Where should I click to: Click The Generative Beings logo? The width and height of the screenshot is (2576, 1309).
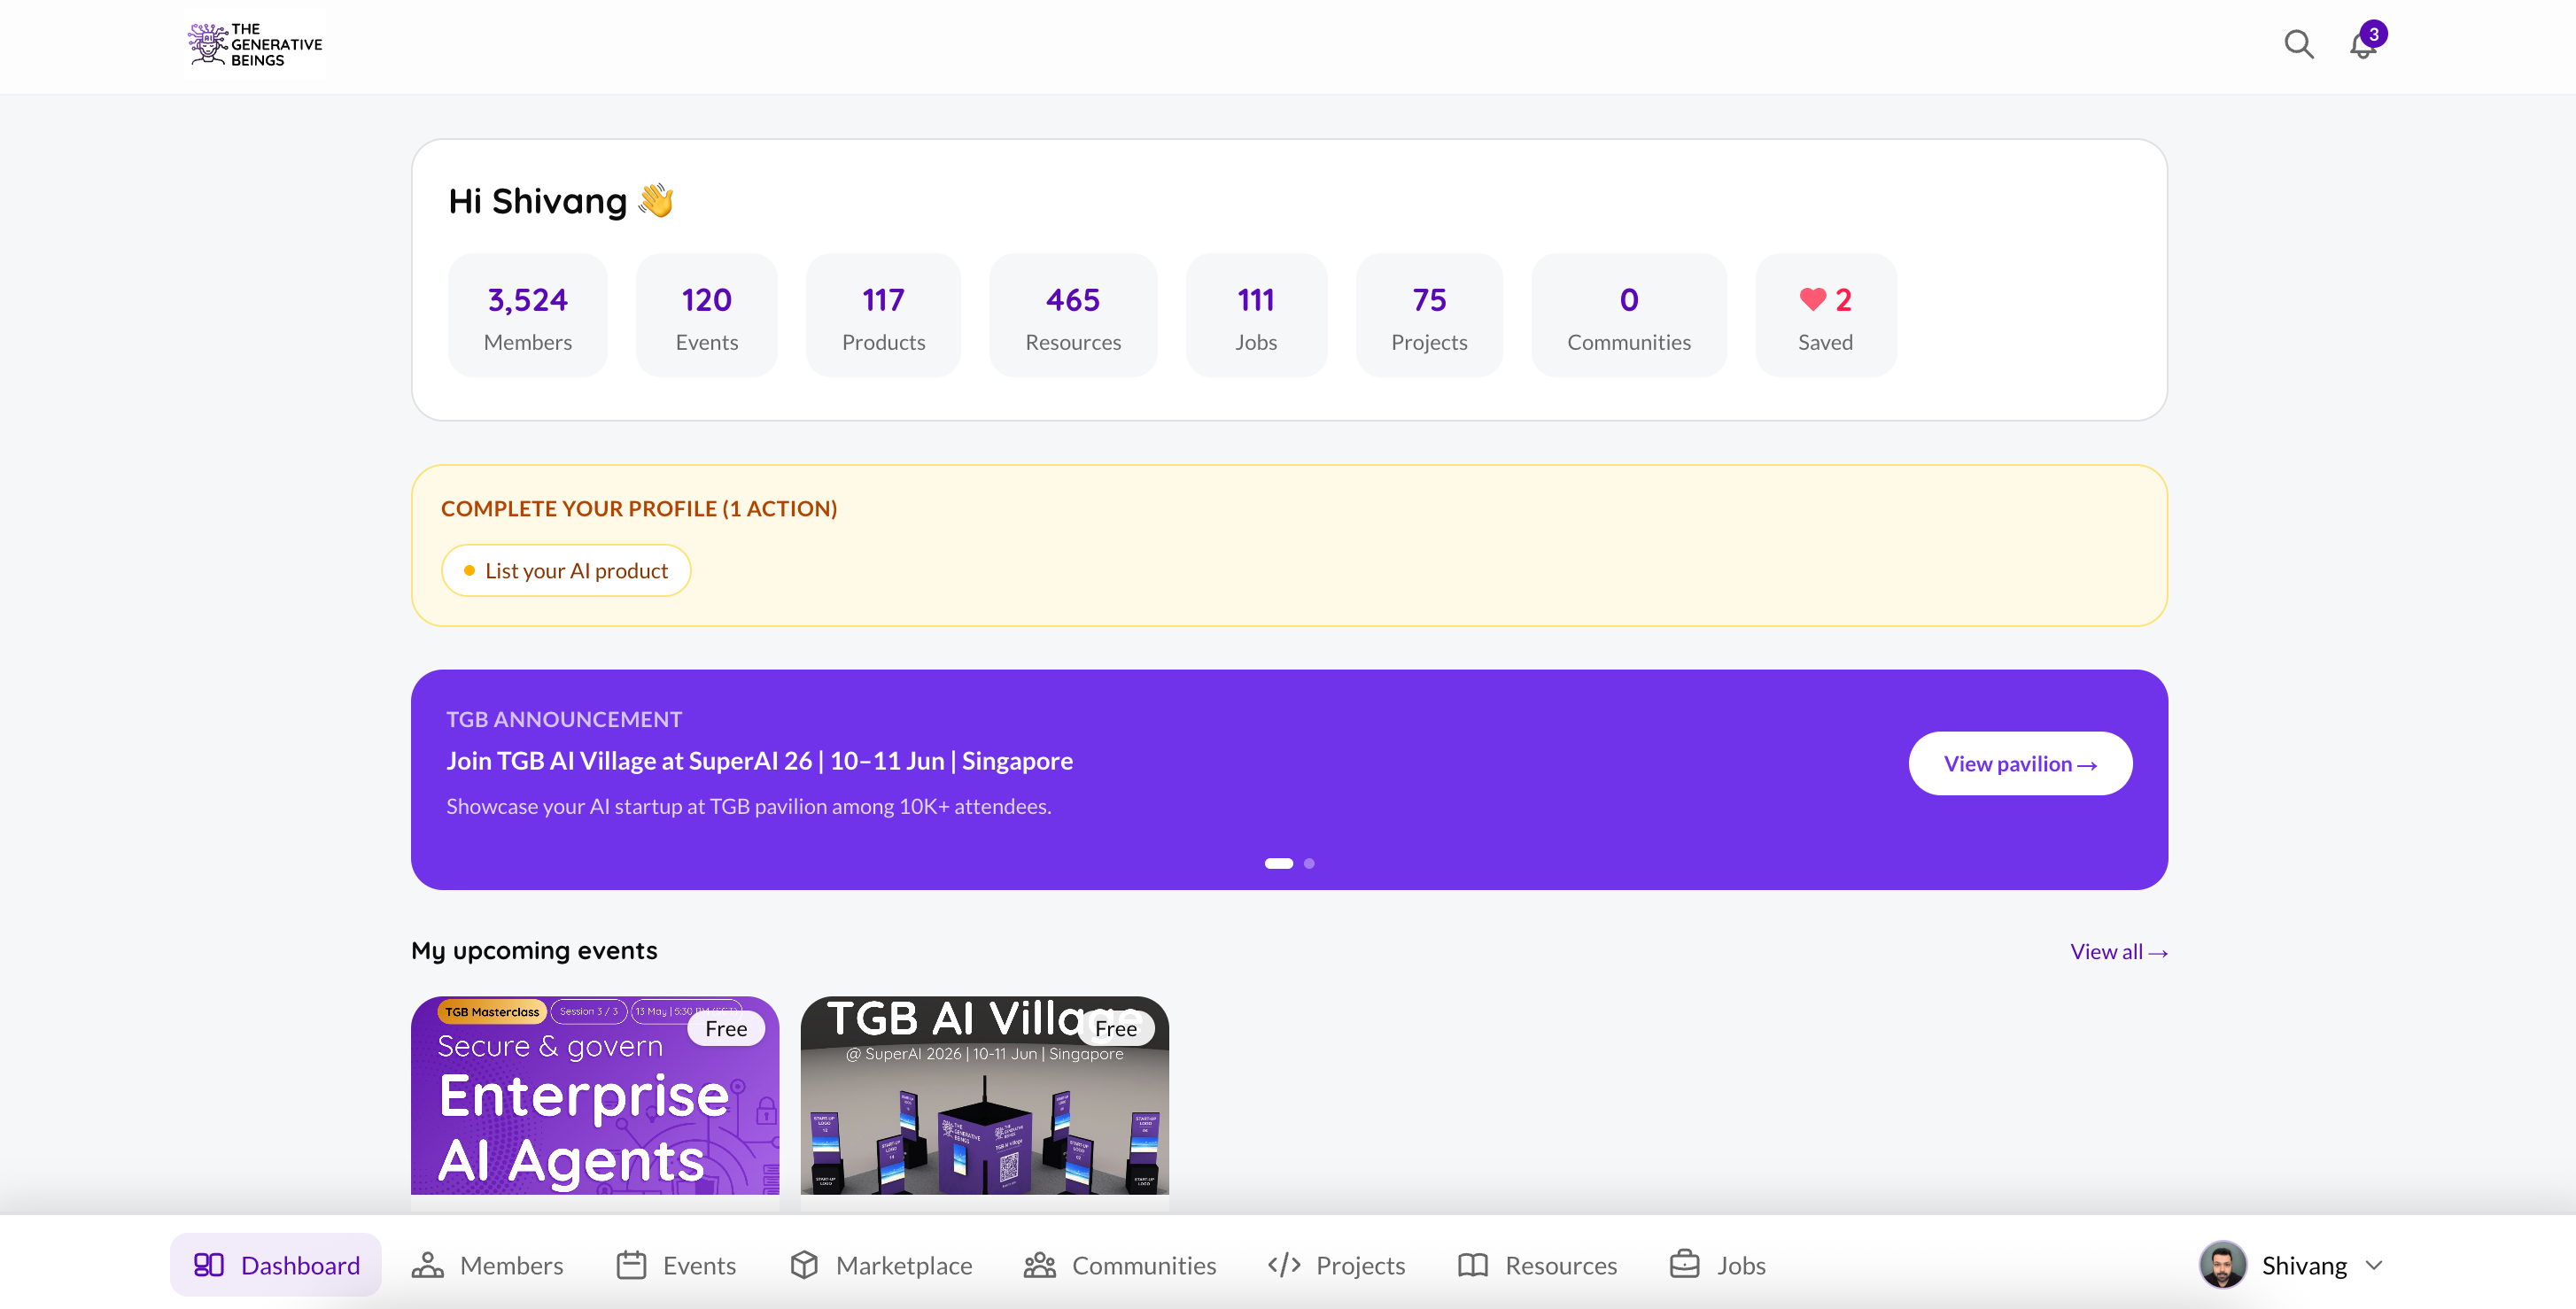(x=255, y=45)
